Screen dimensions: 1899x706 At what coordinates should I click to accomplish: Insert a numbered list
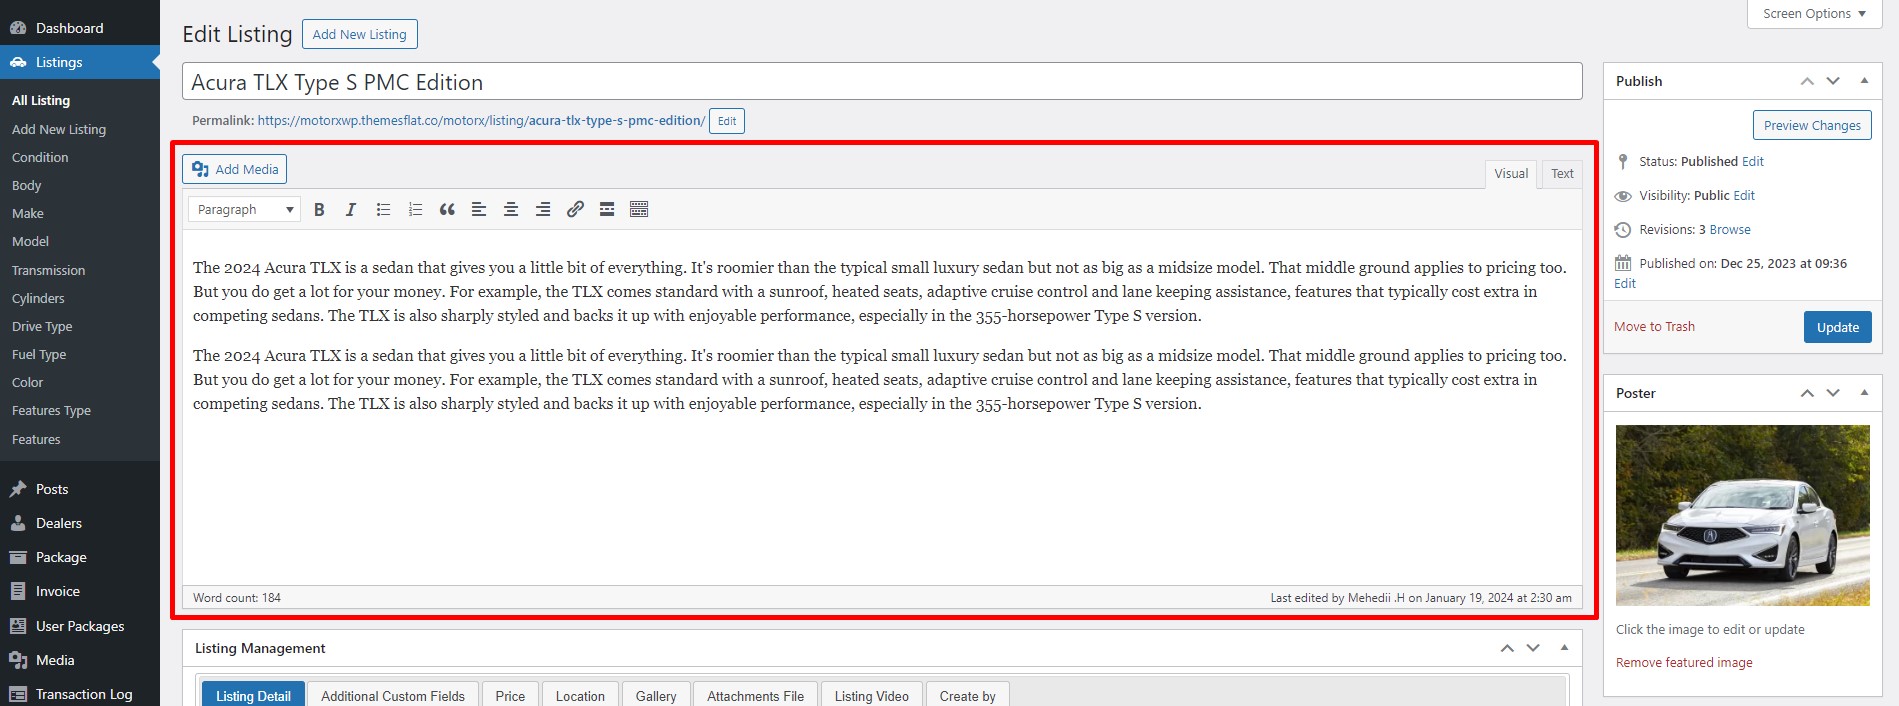(x=415, y=209)
